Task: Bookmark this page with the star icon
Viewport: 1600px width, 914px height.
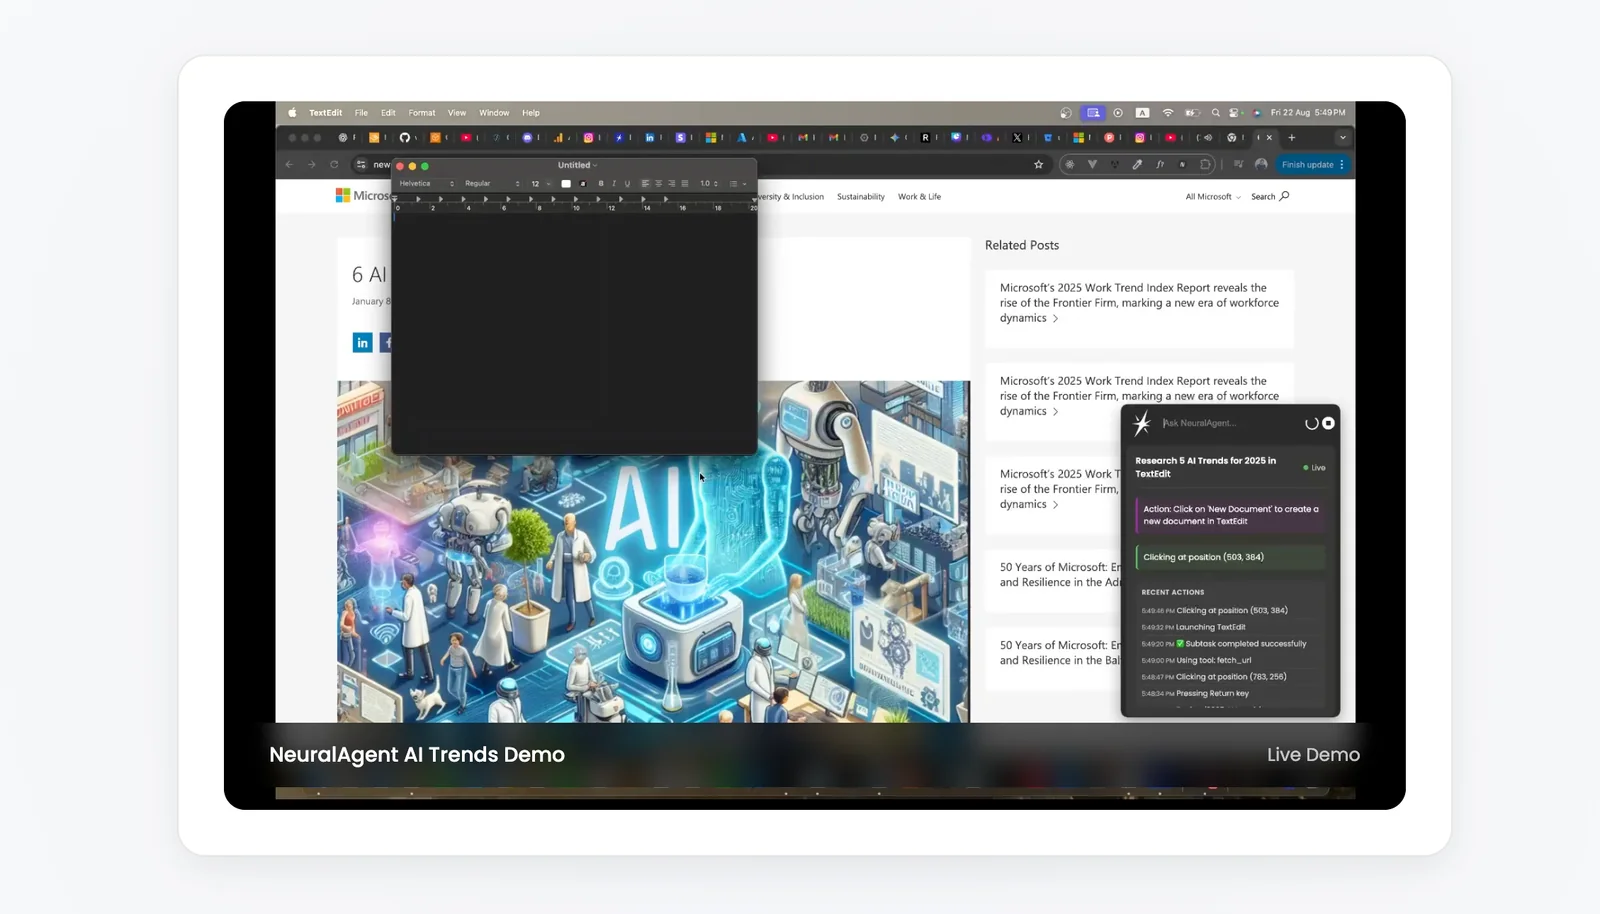Action: point(1038,165)
